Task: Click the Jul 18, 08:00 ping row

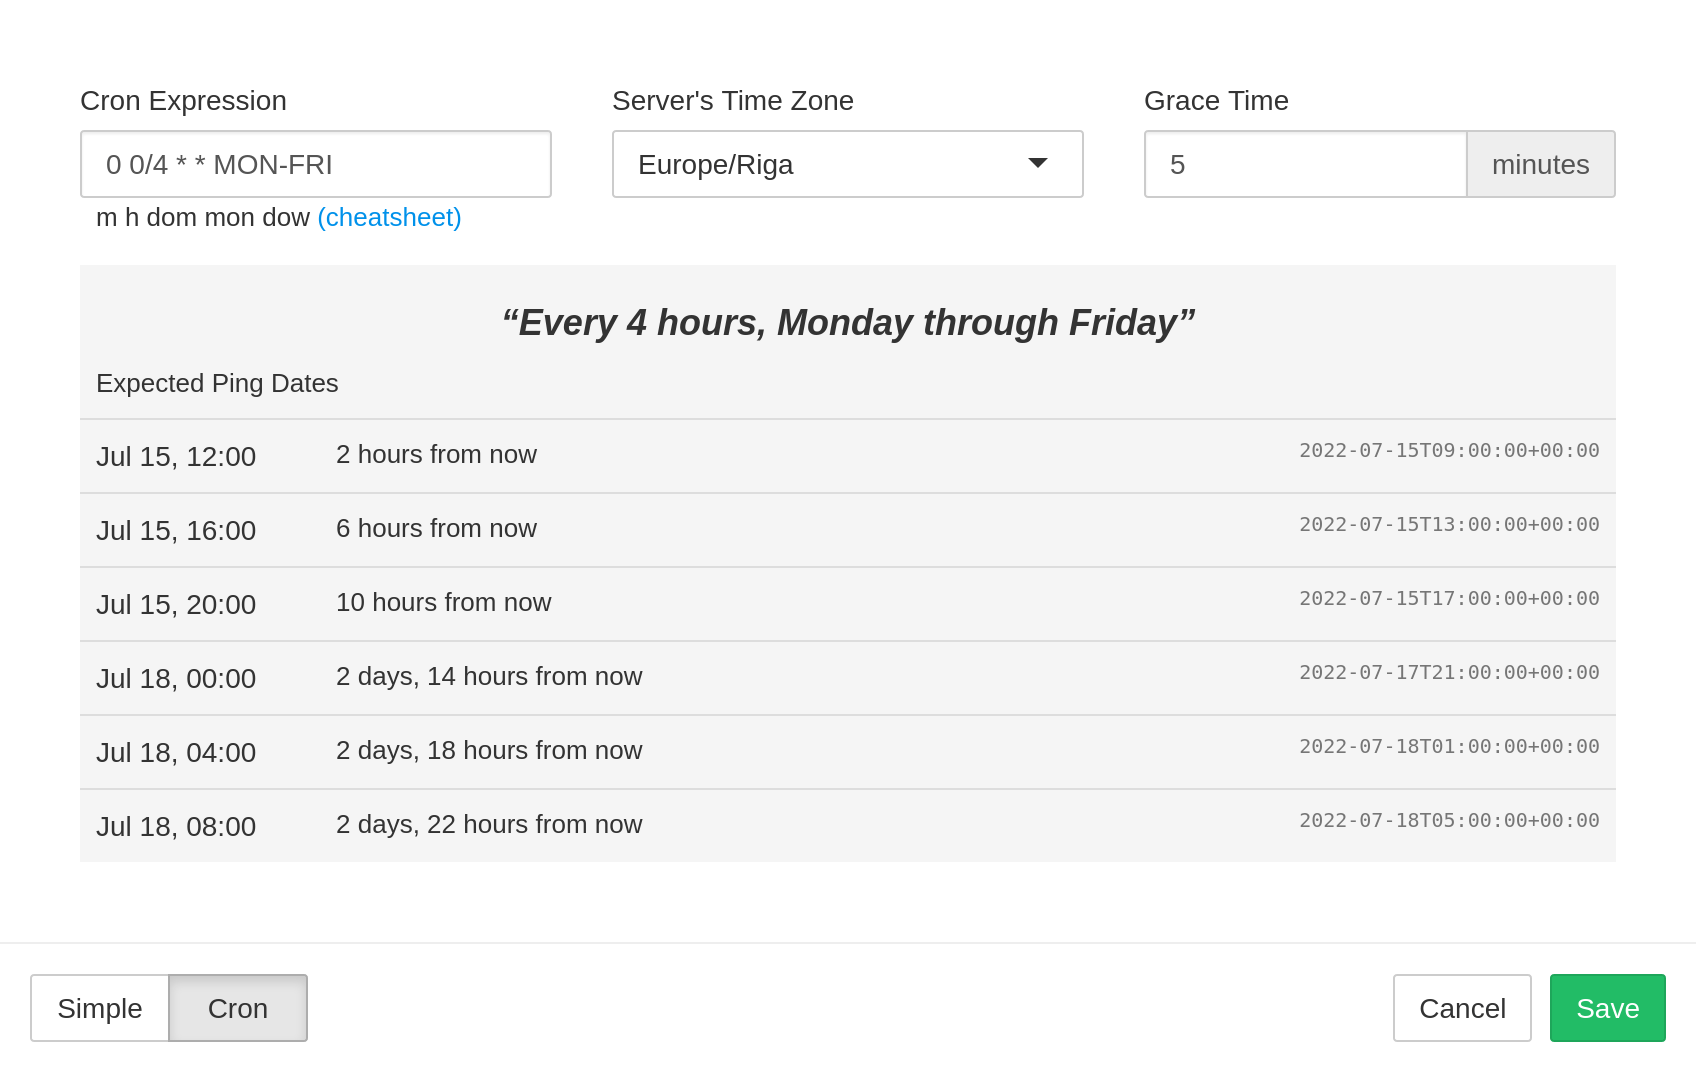Action: pyautogui.click(x=848, y=825)
